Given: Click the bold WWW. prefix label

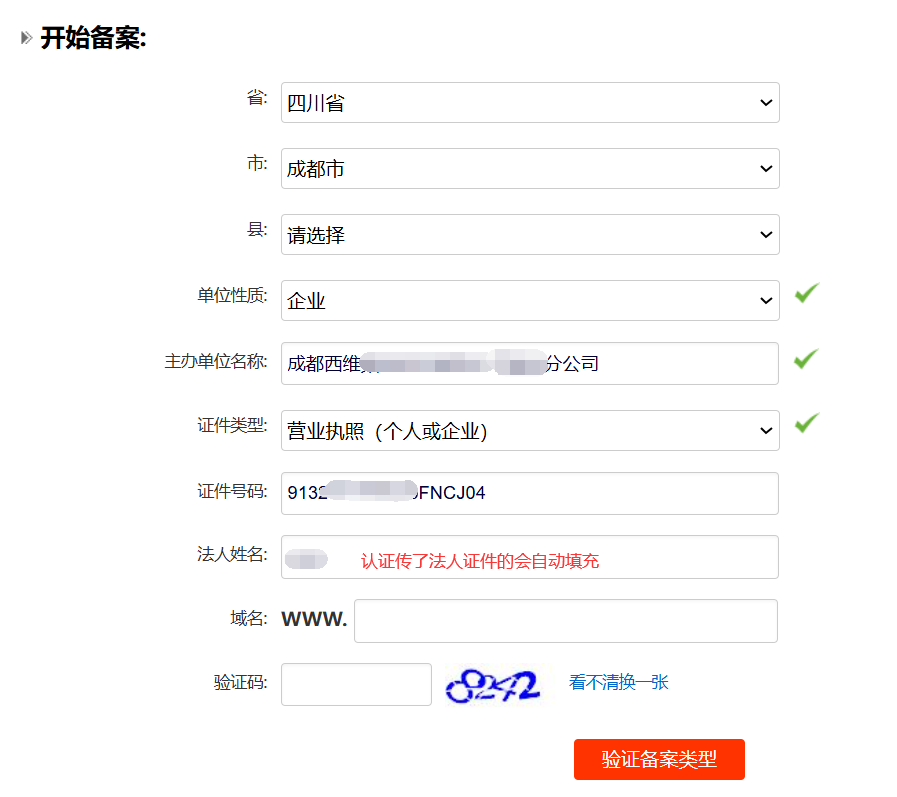Looking at the screenshot, I should pos(314,620).
